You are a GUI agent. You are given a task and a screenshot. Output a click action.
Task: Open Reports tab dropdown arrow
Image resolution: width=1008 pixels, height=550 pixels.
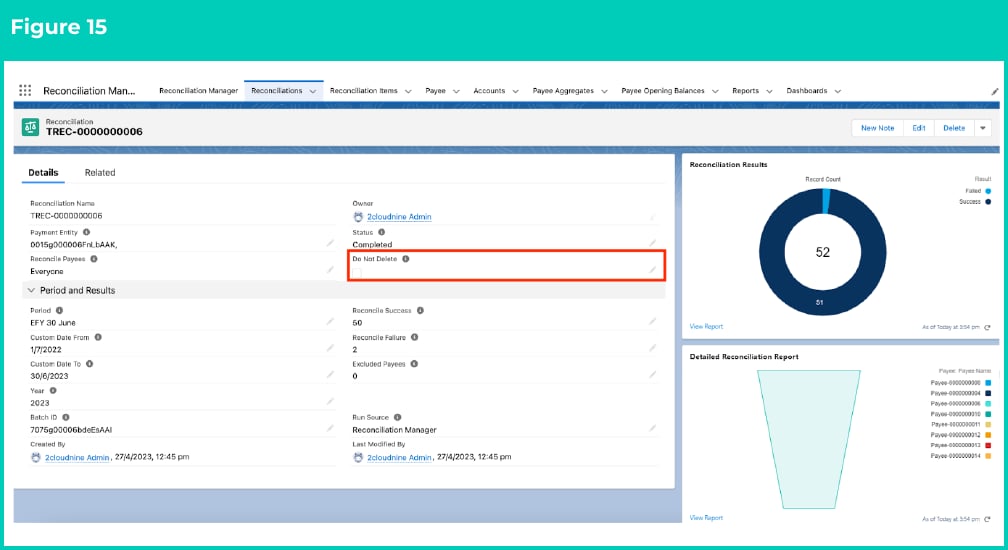770,91
